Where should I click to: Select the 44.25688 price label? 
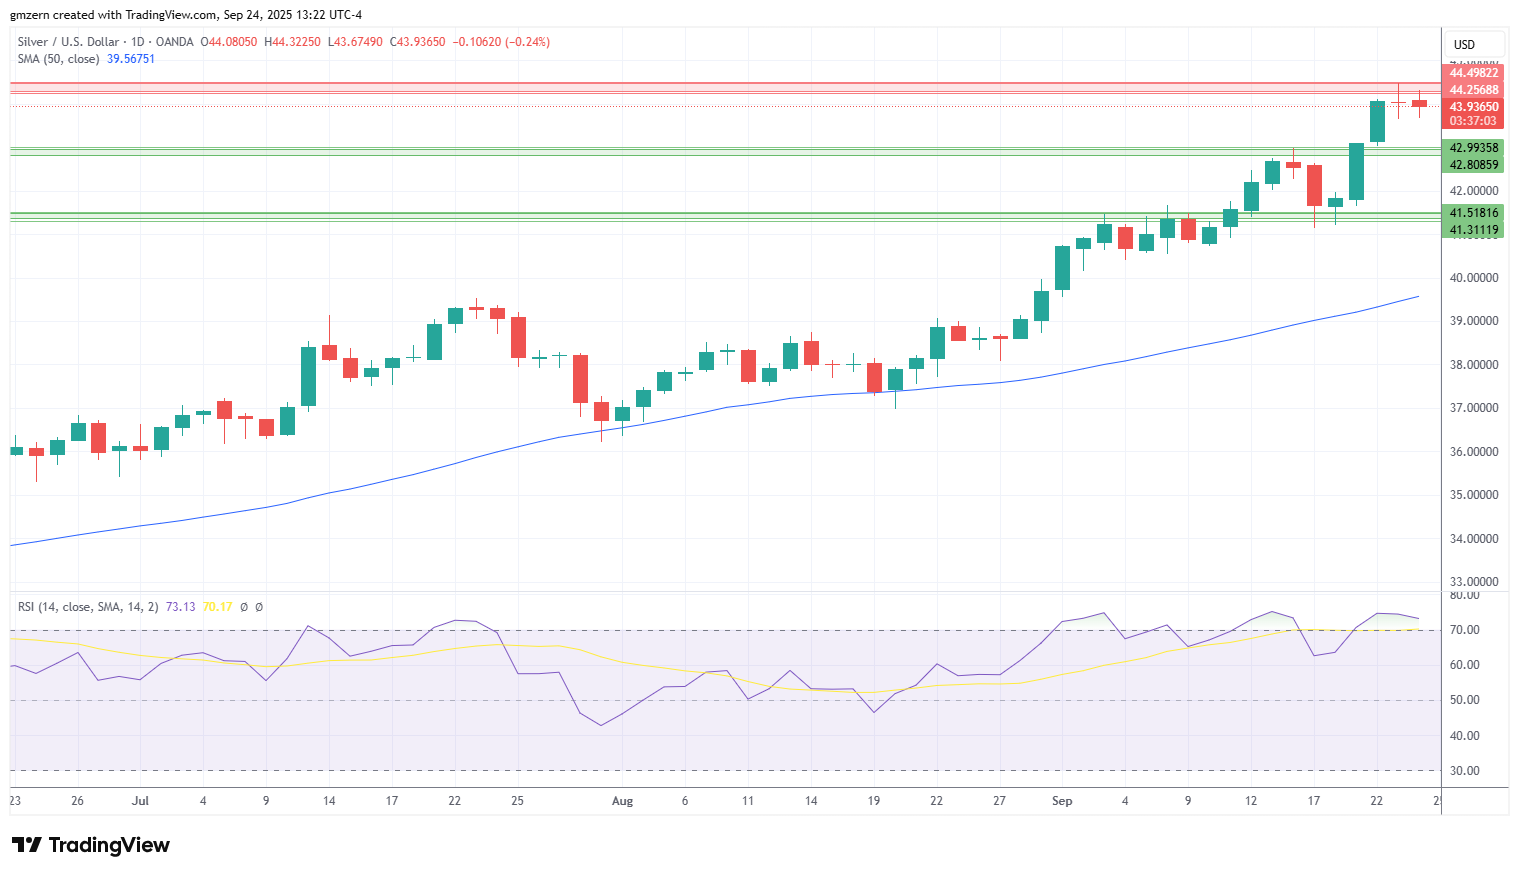point(1474,90)
